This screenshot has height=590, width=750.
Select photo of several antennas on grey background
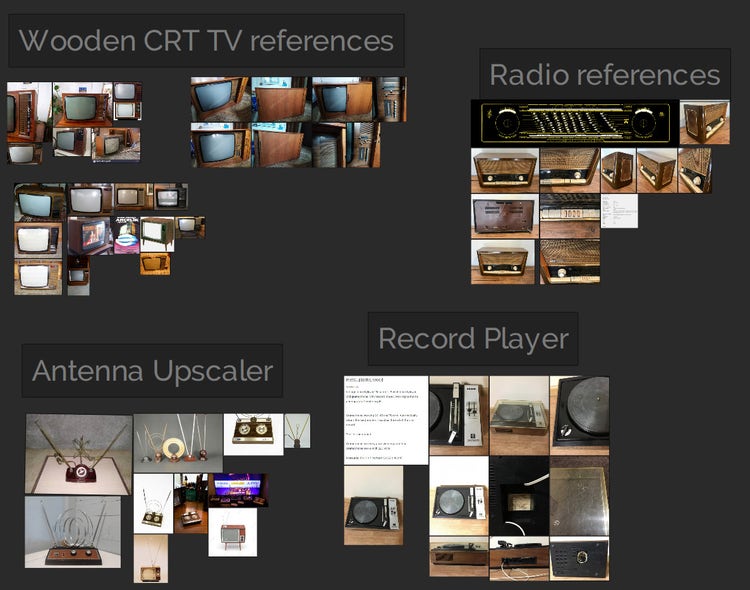(x=178, y=443)
